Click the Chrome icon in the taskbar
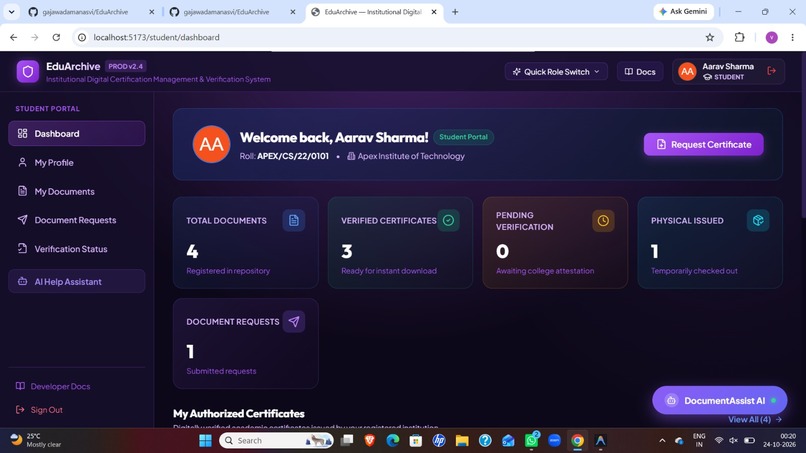Viewport: 806px width, 453px height. 577,441
